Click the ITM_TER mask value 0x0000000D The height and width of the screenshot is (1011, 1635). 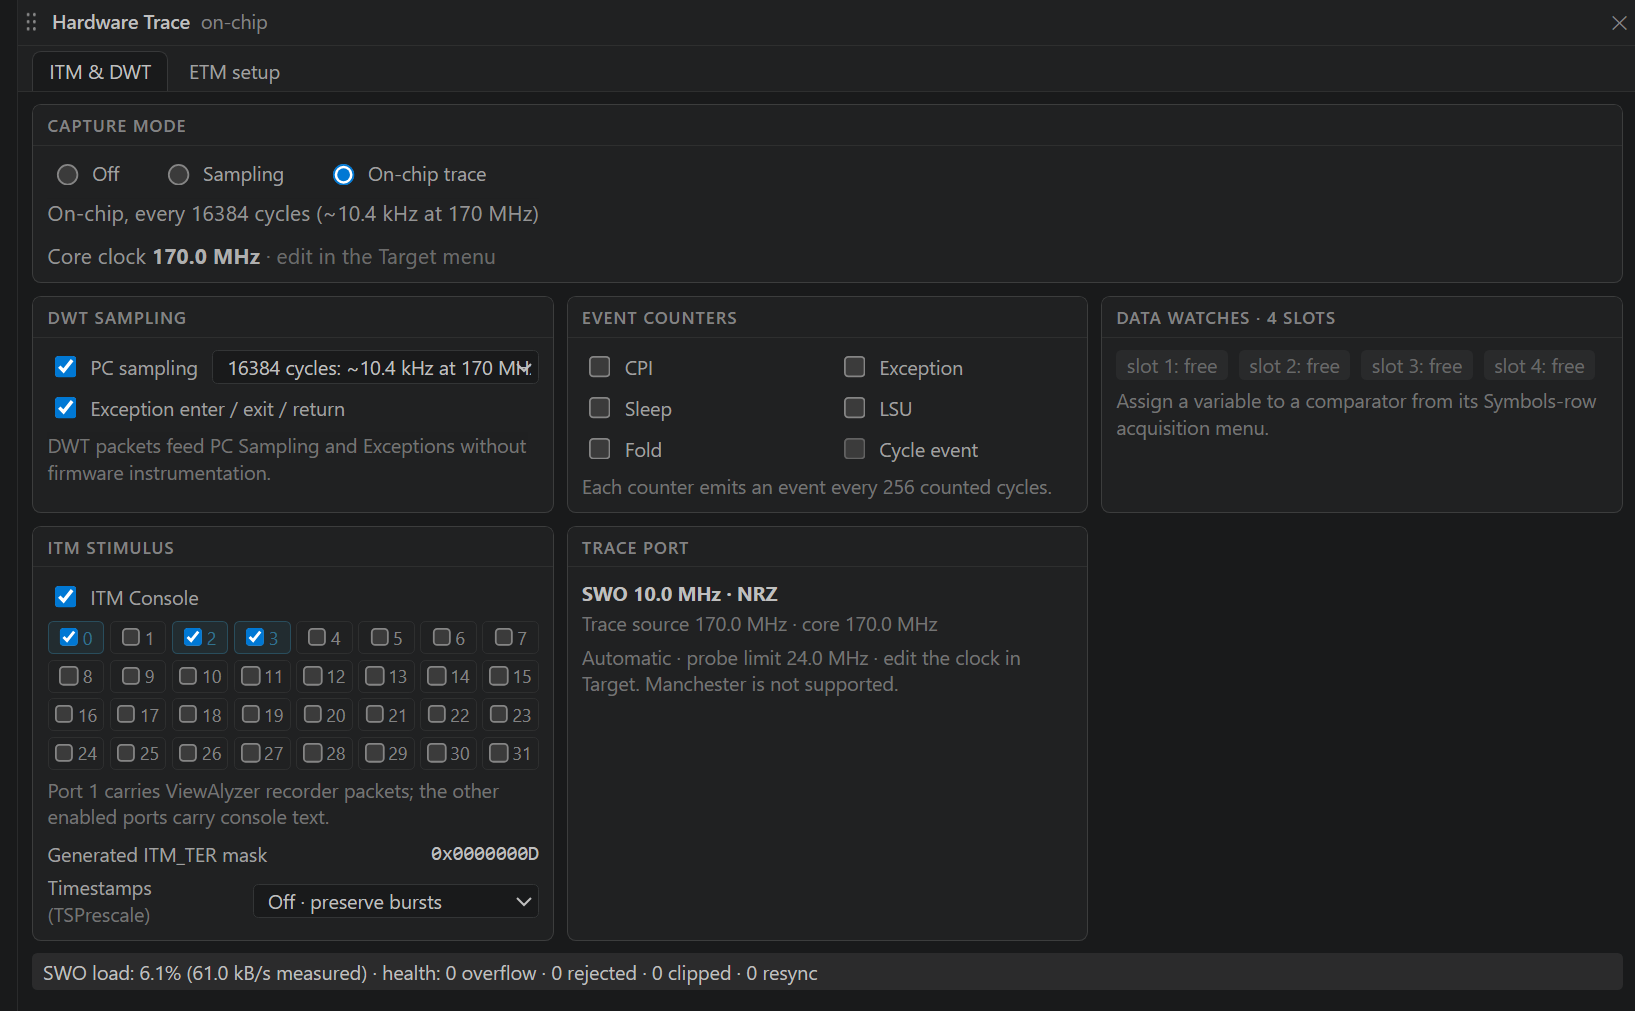tap(485, 854)
